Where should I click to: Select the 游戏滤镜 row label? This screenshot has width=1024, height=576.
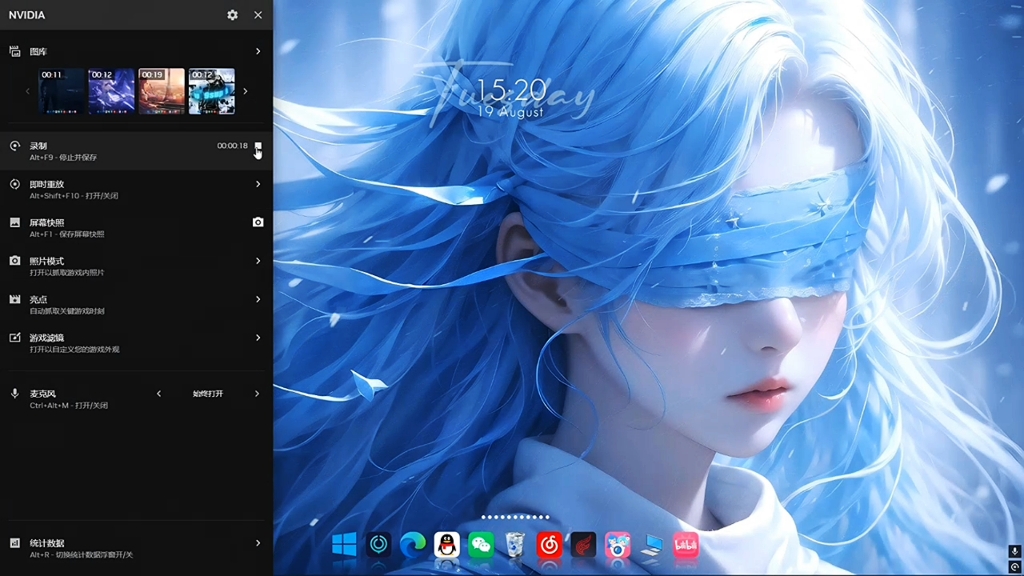[46, 338]
